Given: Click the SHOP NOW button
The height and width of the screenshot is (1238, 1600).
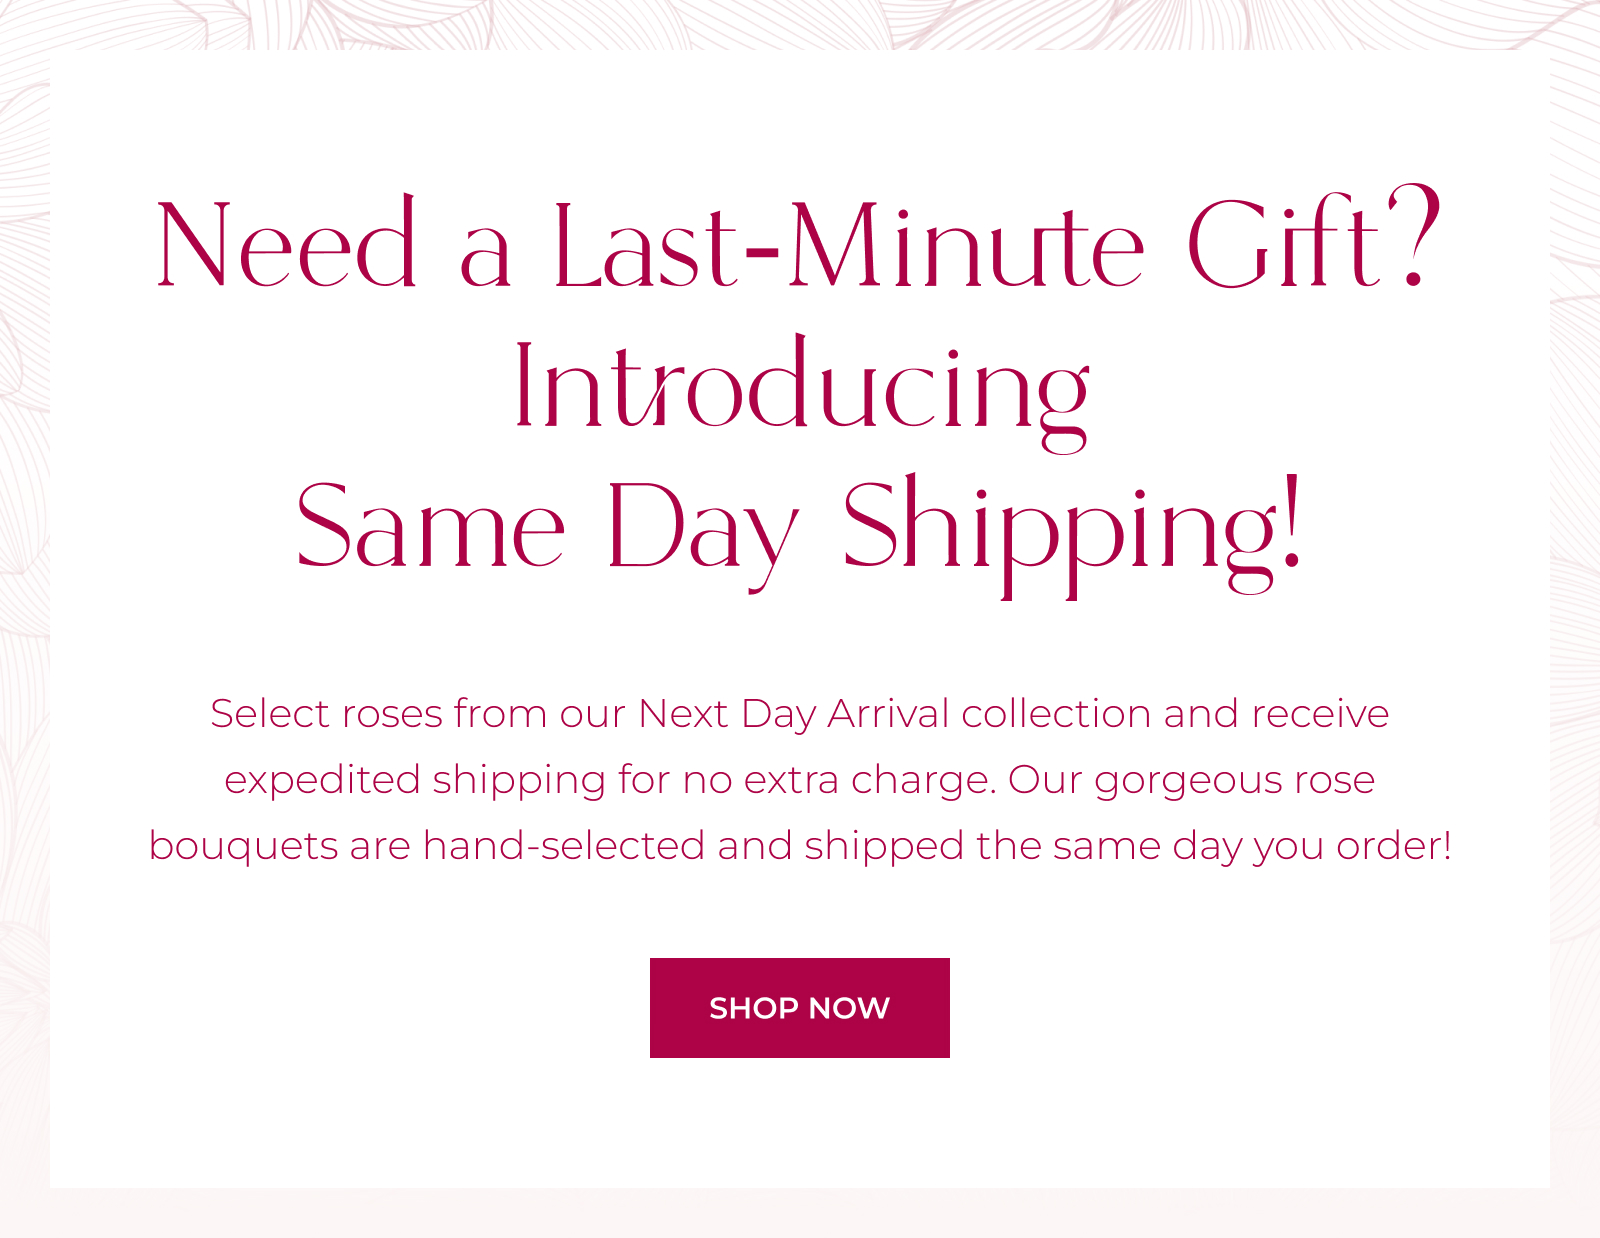Looking at the screenshot, I should coord(799,1007).
